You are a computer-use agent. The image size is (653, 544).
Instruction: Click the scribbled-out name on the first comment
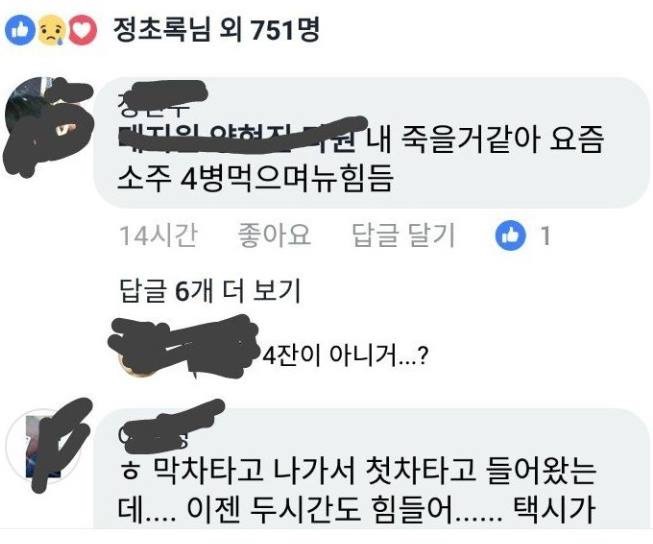point(162,97)
